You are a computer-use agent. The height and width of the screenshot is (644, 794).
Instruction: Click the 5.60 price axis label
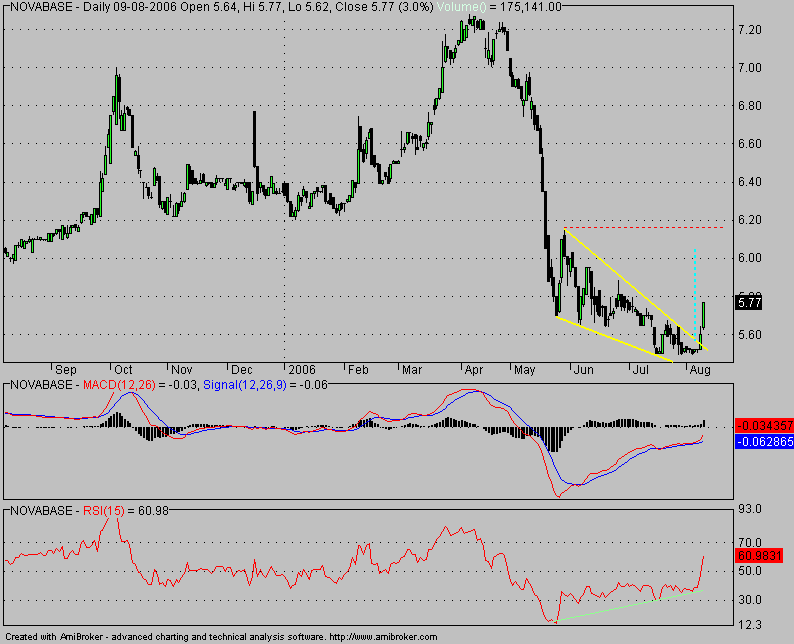click(750, 335)
